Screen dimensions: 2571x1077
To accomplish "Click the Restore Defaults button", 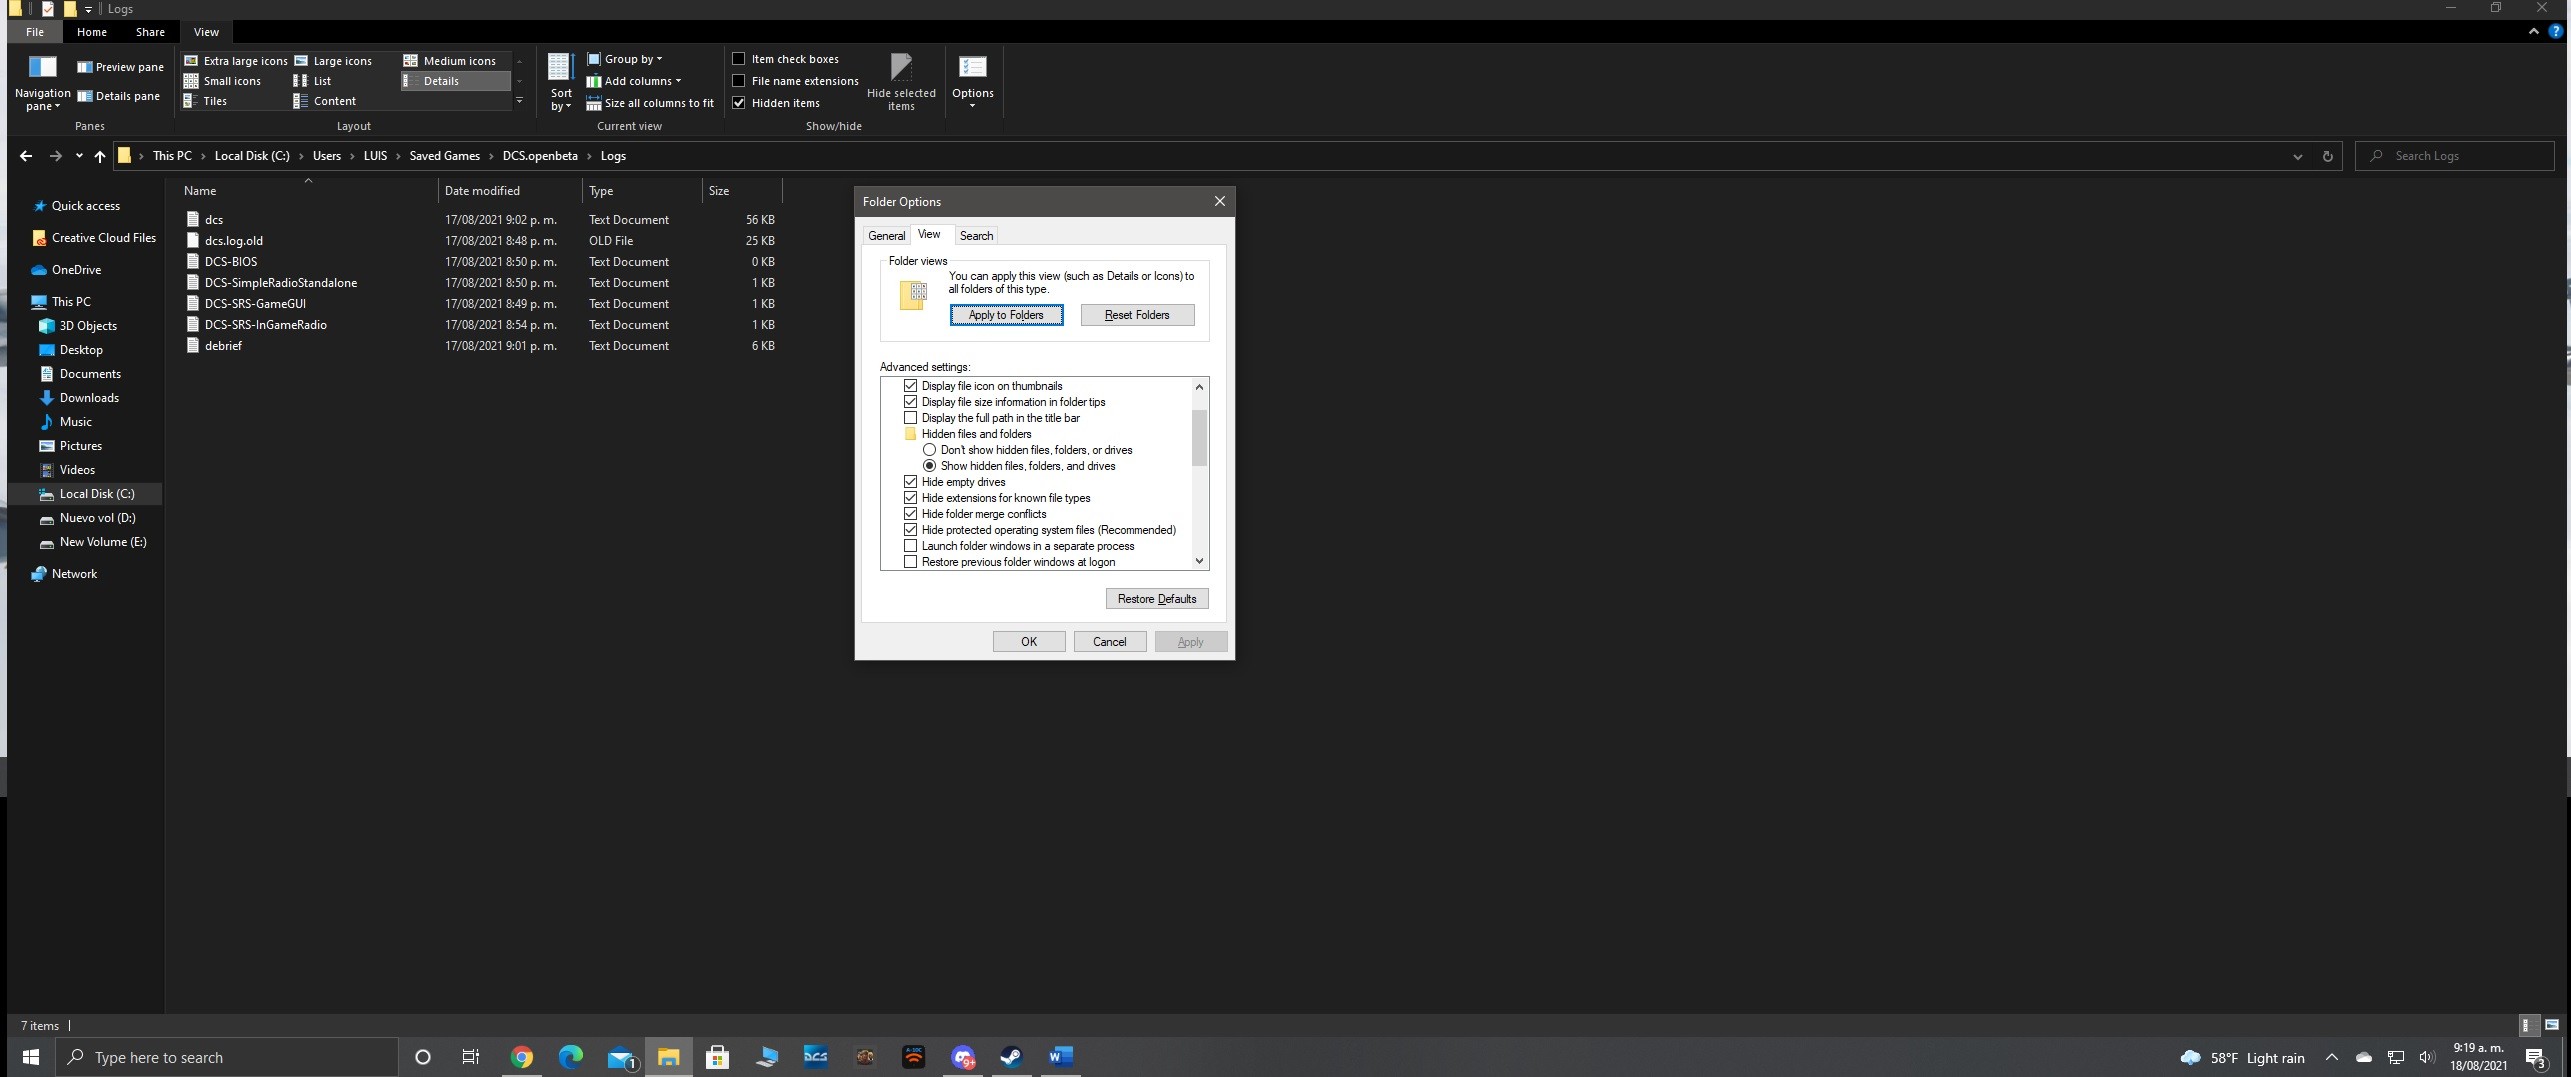I will (x=1157, y=599).
